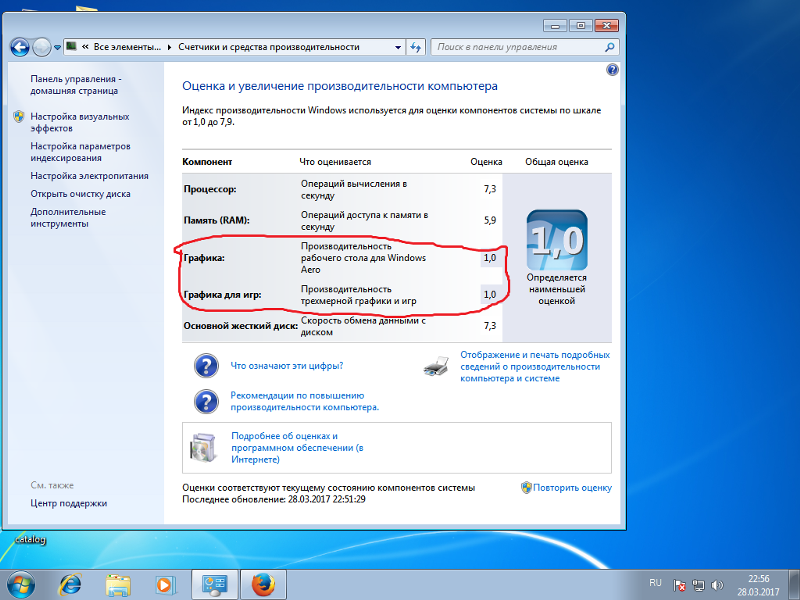Click the shield icon beside 'Повторить оценку'
Image resolution: width=800 pixels, height=600 pixels.
pos(526,487)
